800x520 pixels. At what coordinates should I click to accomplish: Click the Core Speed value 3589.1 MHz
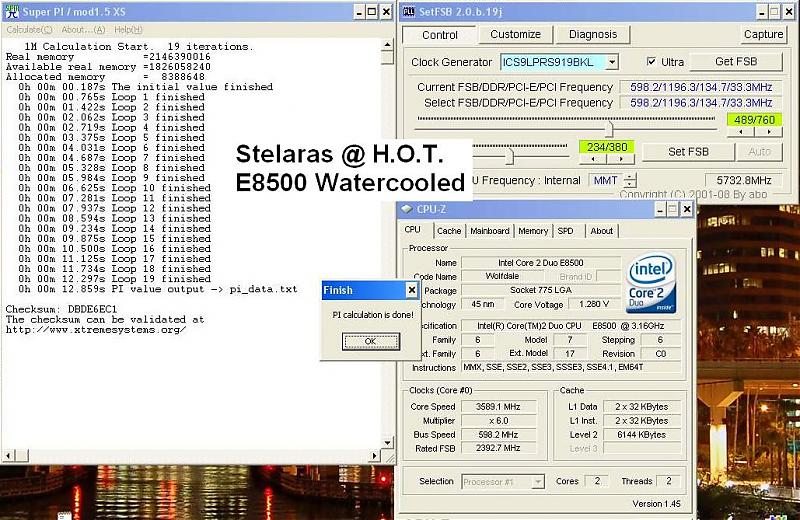498,407
